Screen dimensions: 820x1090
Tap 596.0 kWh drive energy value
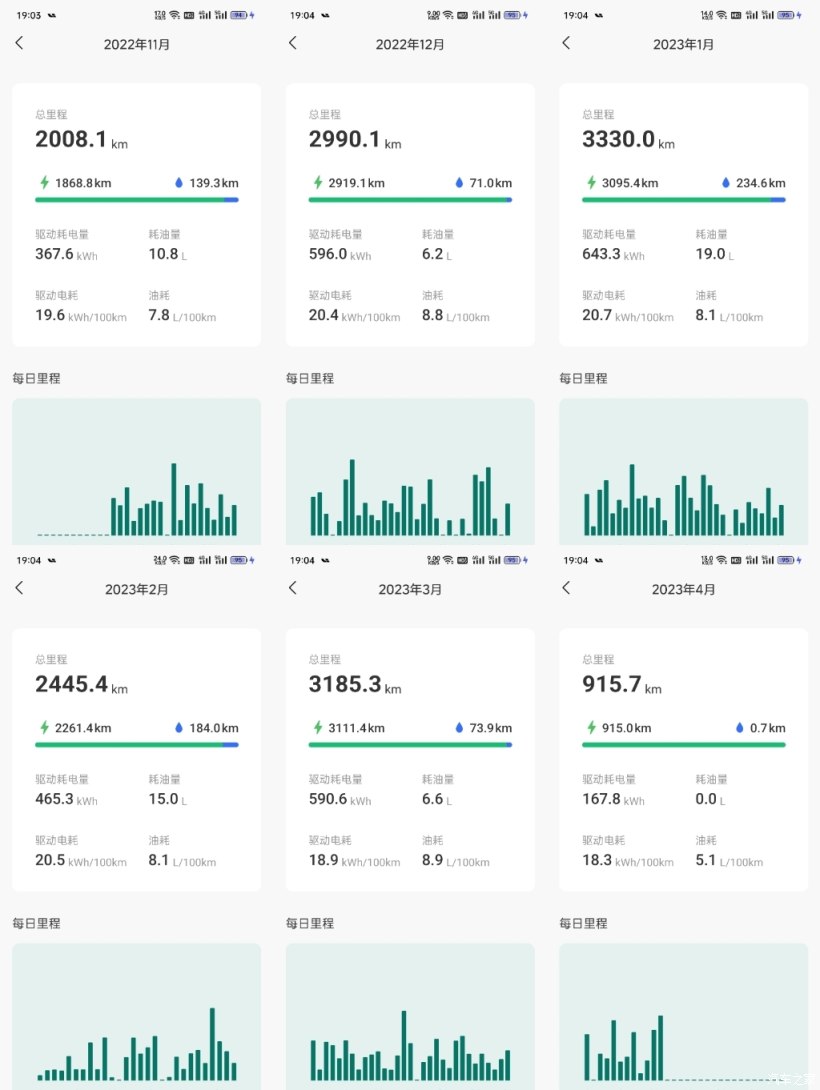340,254
